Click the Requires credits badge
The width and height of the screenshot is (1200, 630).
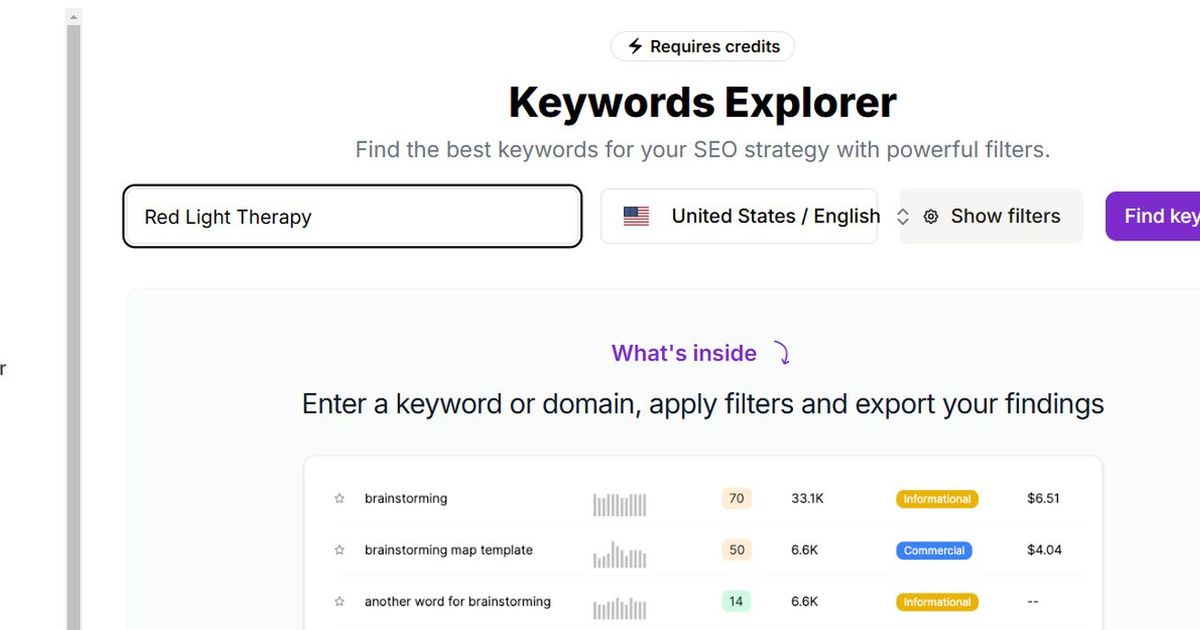(702, 46)
